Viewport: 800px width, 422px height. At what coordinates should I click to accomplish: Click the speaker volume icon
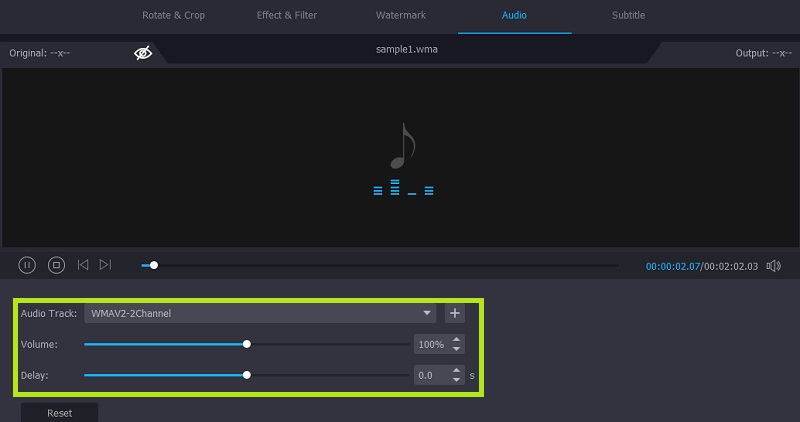[x=773, y=266]
